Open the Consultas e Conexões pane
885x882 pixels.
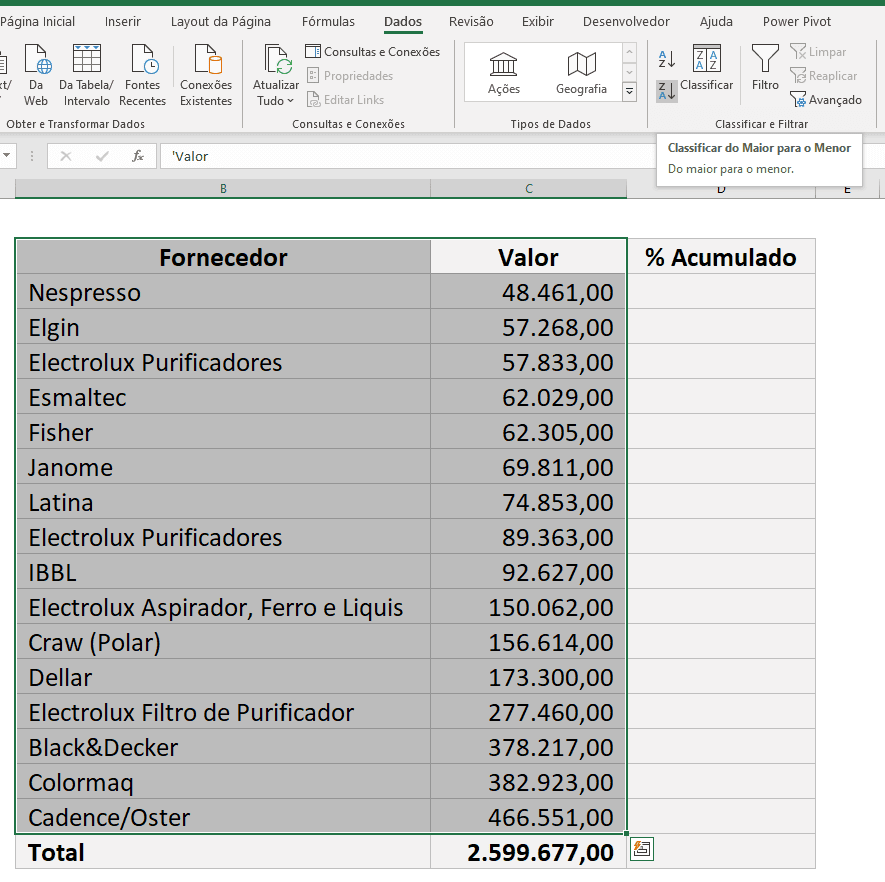(x=373, y=52)
